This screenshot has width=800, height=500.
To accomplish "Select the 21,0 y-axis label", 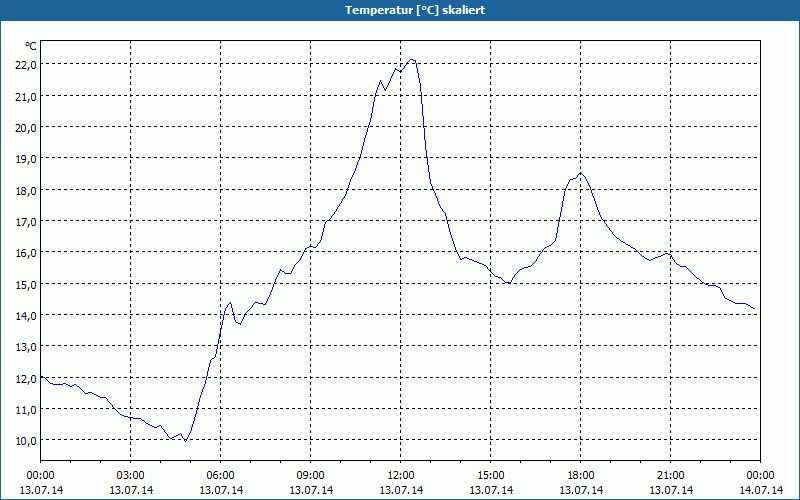I will pos(27,96).
